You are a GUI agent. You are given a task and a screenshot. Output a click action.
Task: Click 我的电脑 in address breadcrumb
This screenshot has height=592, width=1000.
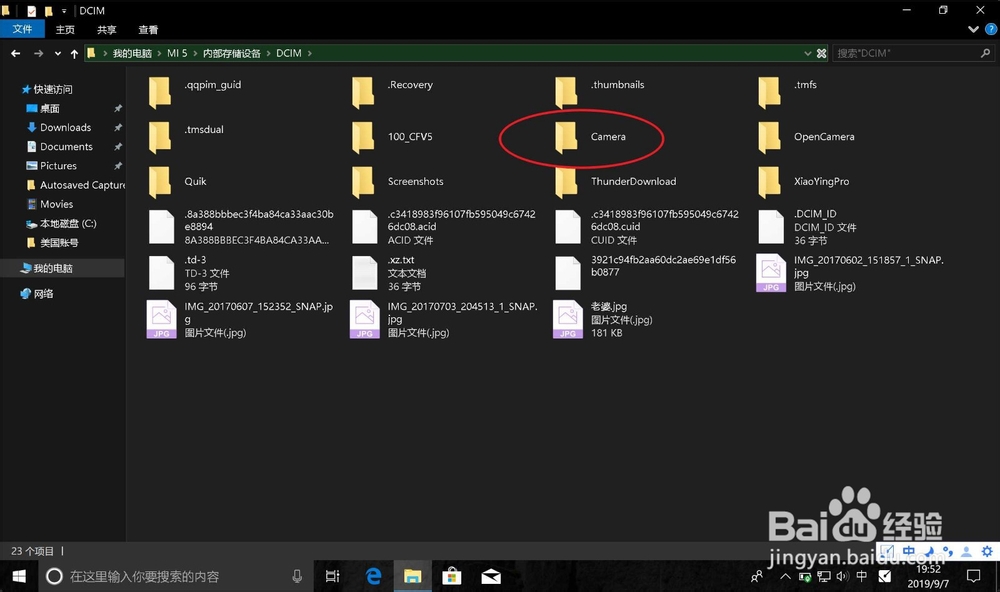point(132,54)
